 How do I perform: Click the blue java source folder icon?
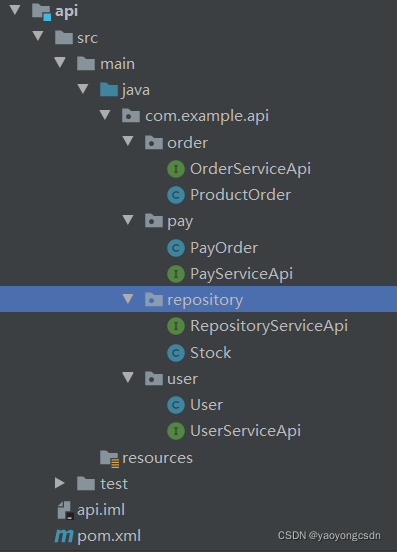click(109, 89)
